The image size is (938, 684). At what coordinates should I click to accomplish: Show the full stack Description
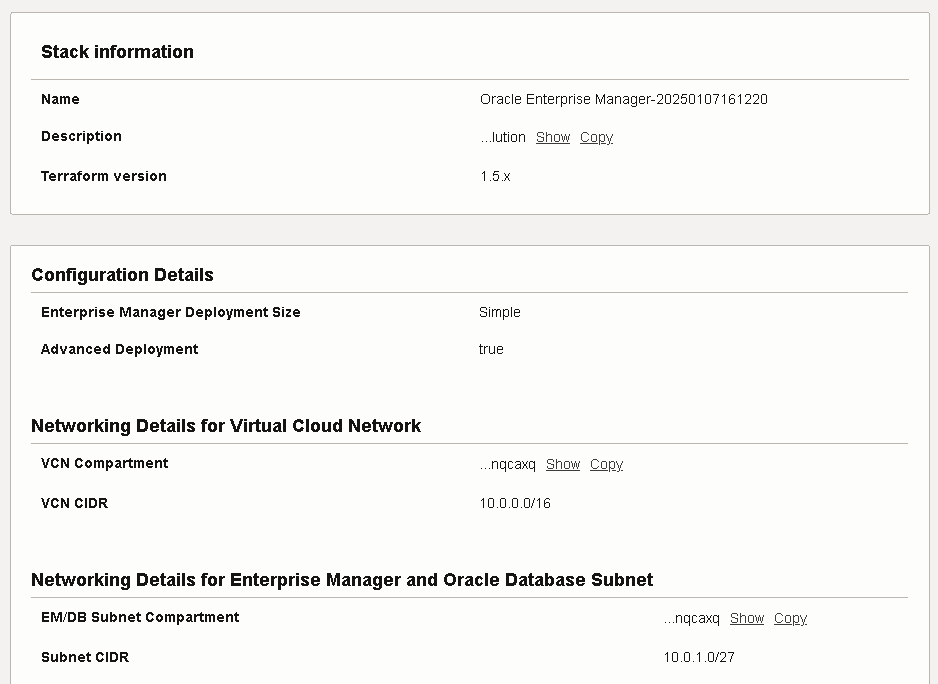coord(552,138)
